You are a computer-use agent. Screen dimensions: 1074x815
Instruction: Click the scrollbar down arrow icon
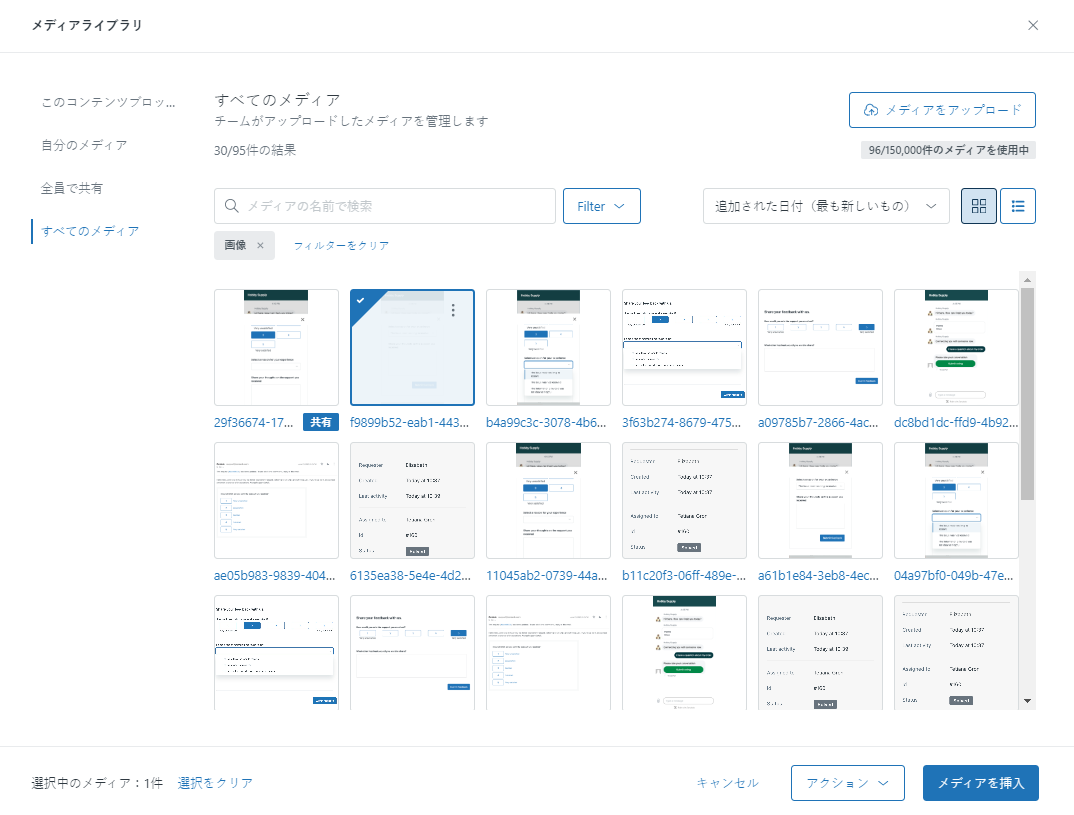click(x=1028, y=701)
